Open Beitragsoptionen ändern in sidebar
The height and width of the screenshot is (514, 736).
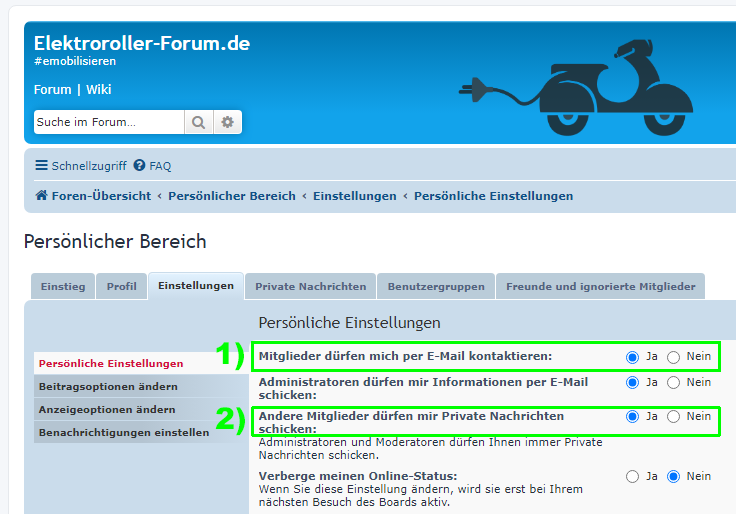[x=108, y=386]
